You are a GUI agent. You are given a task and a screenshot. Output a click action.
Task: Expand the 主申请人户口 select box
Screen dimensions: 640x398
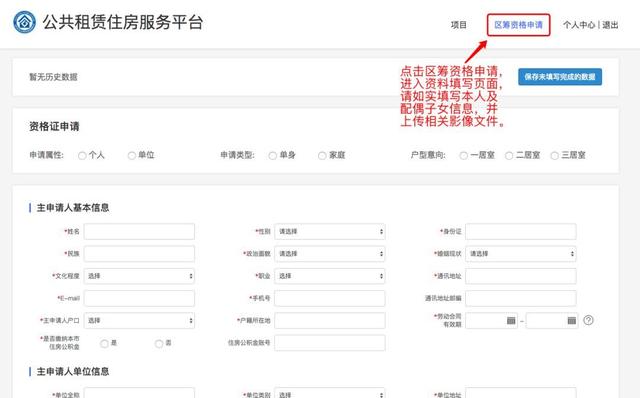(x=139, y=320)
